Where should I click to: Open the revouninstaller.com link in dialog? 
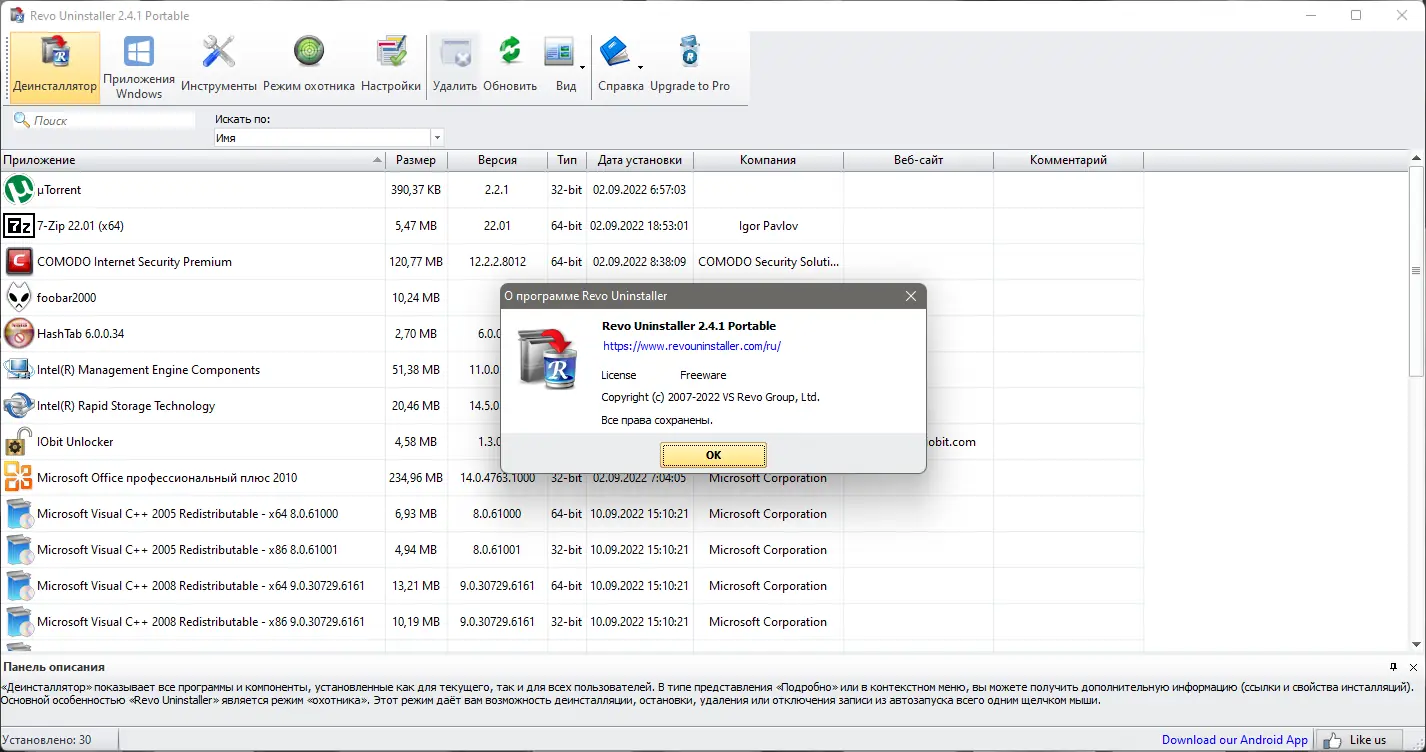pyautogui.click(x=692, y=346)
